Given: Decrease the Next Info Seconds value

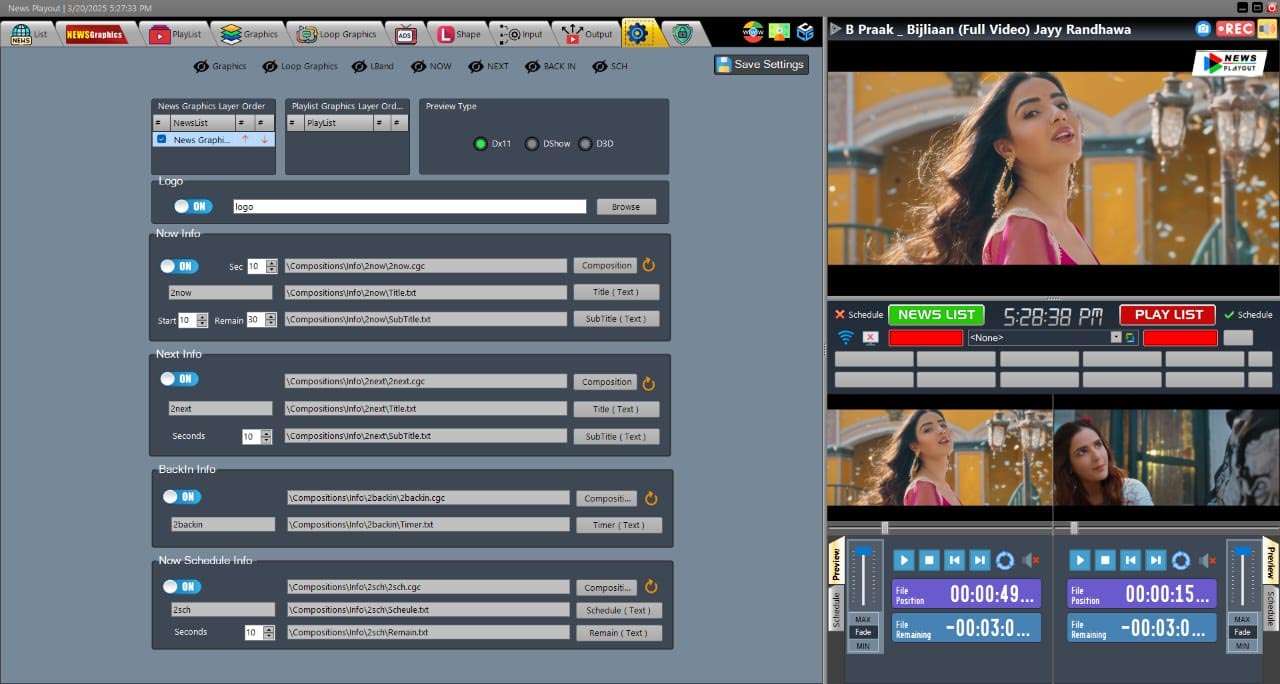Looking at the screenshot, I should click(266, 440).
